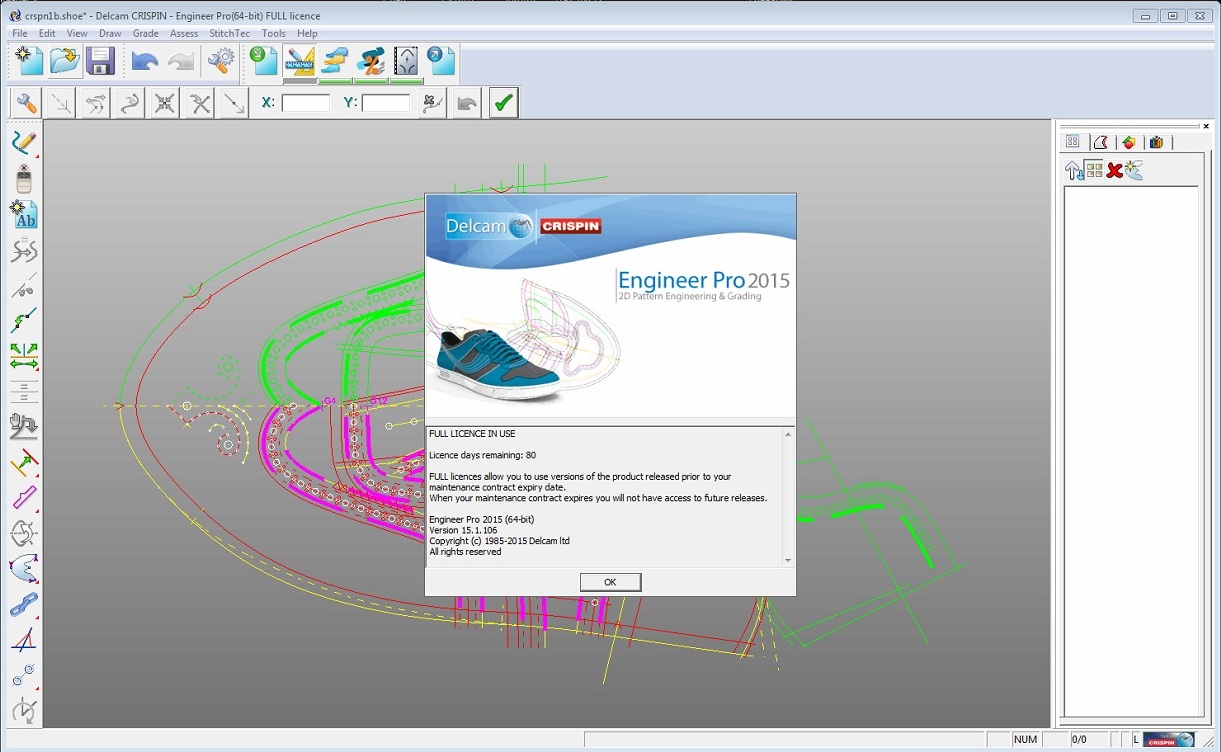Save with the purple floppy disk icon

point(99,61)
